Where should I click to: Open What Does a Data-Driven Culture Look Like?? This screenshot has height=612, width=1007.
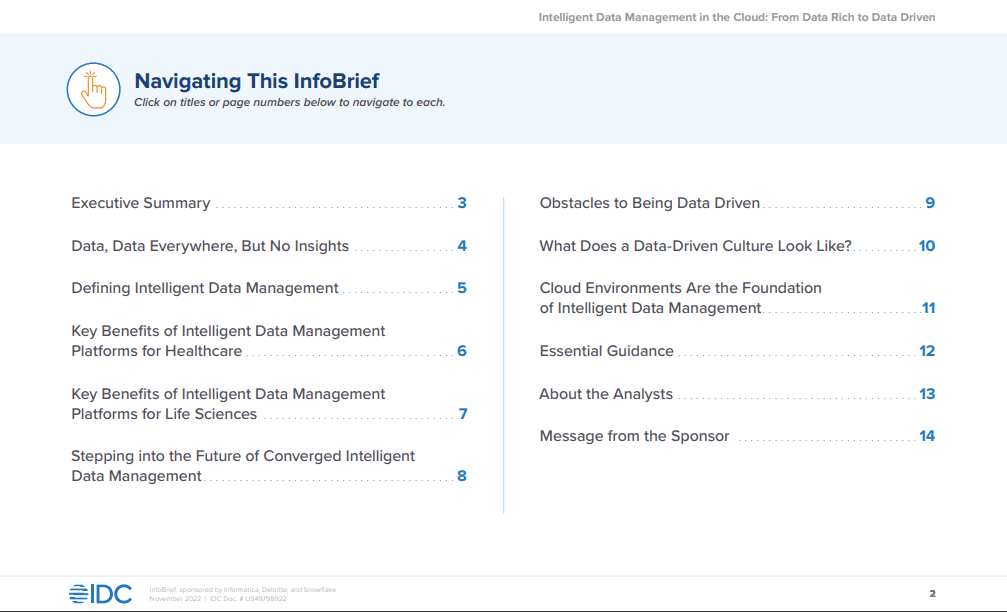pos(695,246)
